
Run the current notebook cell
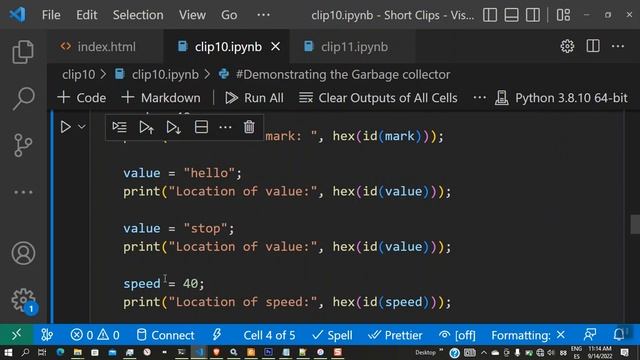coord(65,127)
